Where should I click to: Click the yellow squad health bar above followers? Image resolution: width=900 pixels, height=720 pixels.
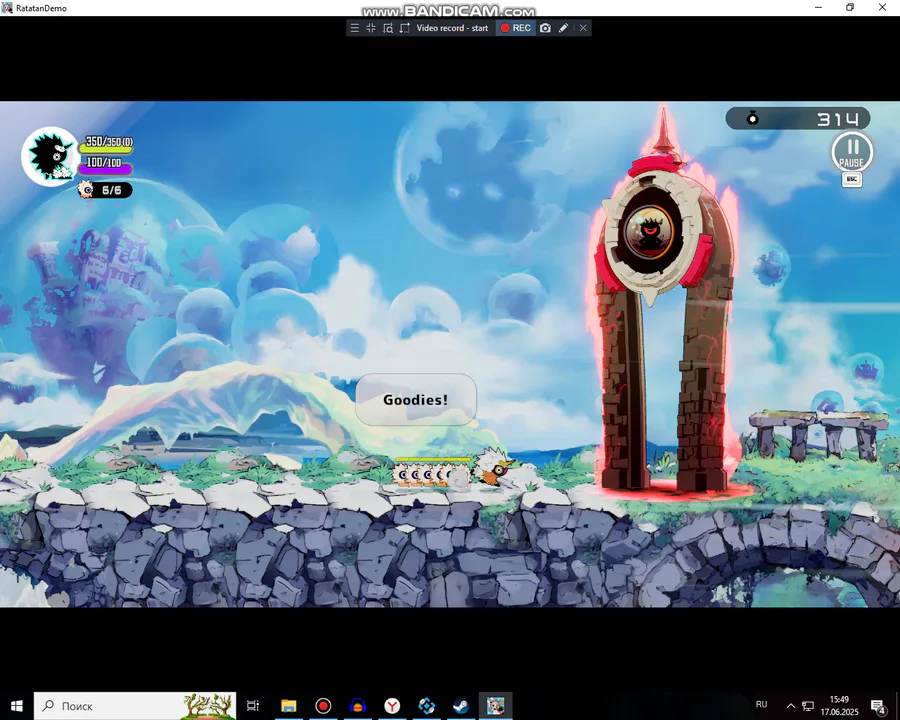point(433,459)
